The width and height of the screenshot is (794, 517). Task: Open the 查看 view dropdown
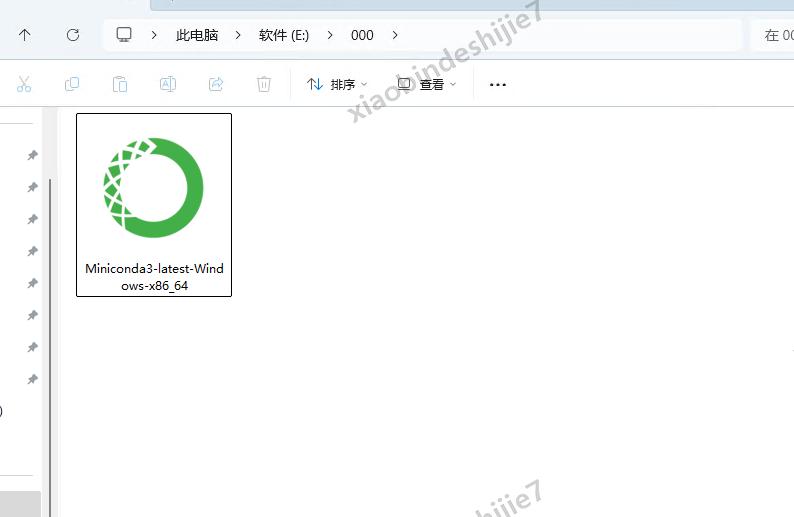426,85
